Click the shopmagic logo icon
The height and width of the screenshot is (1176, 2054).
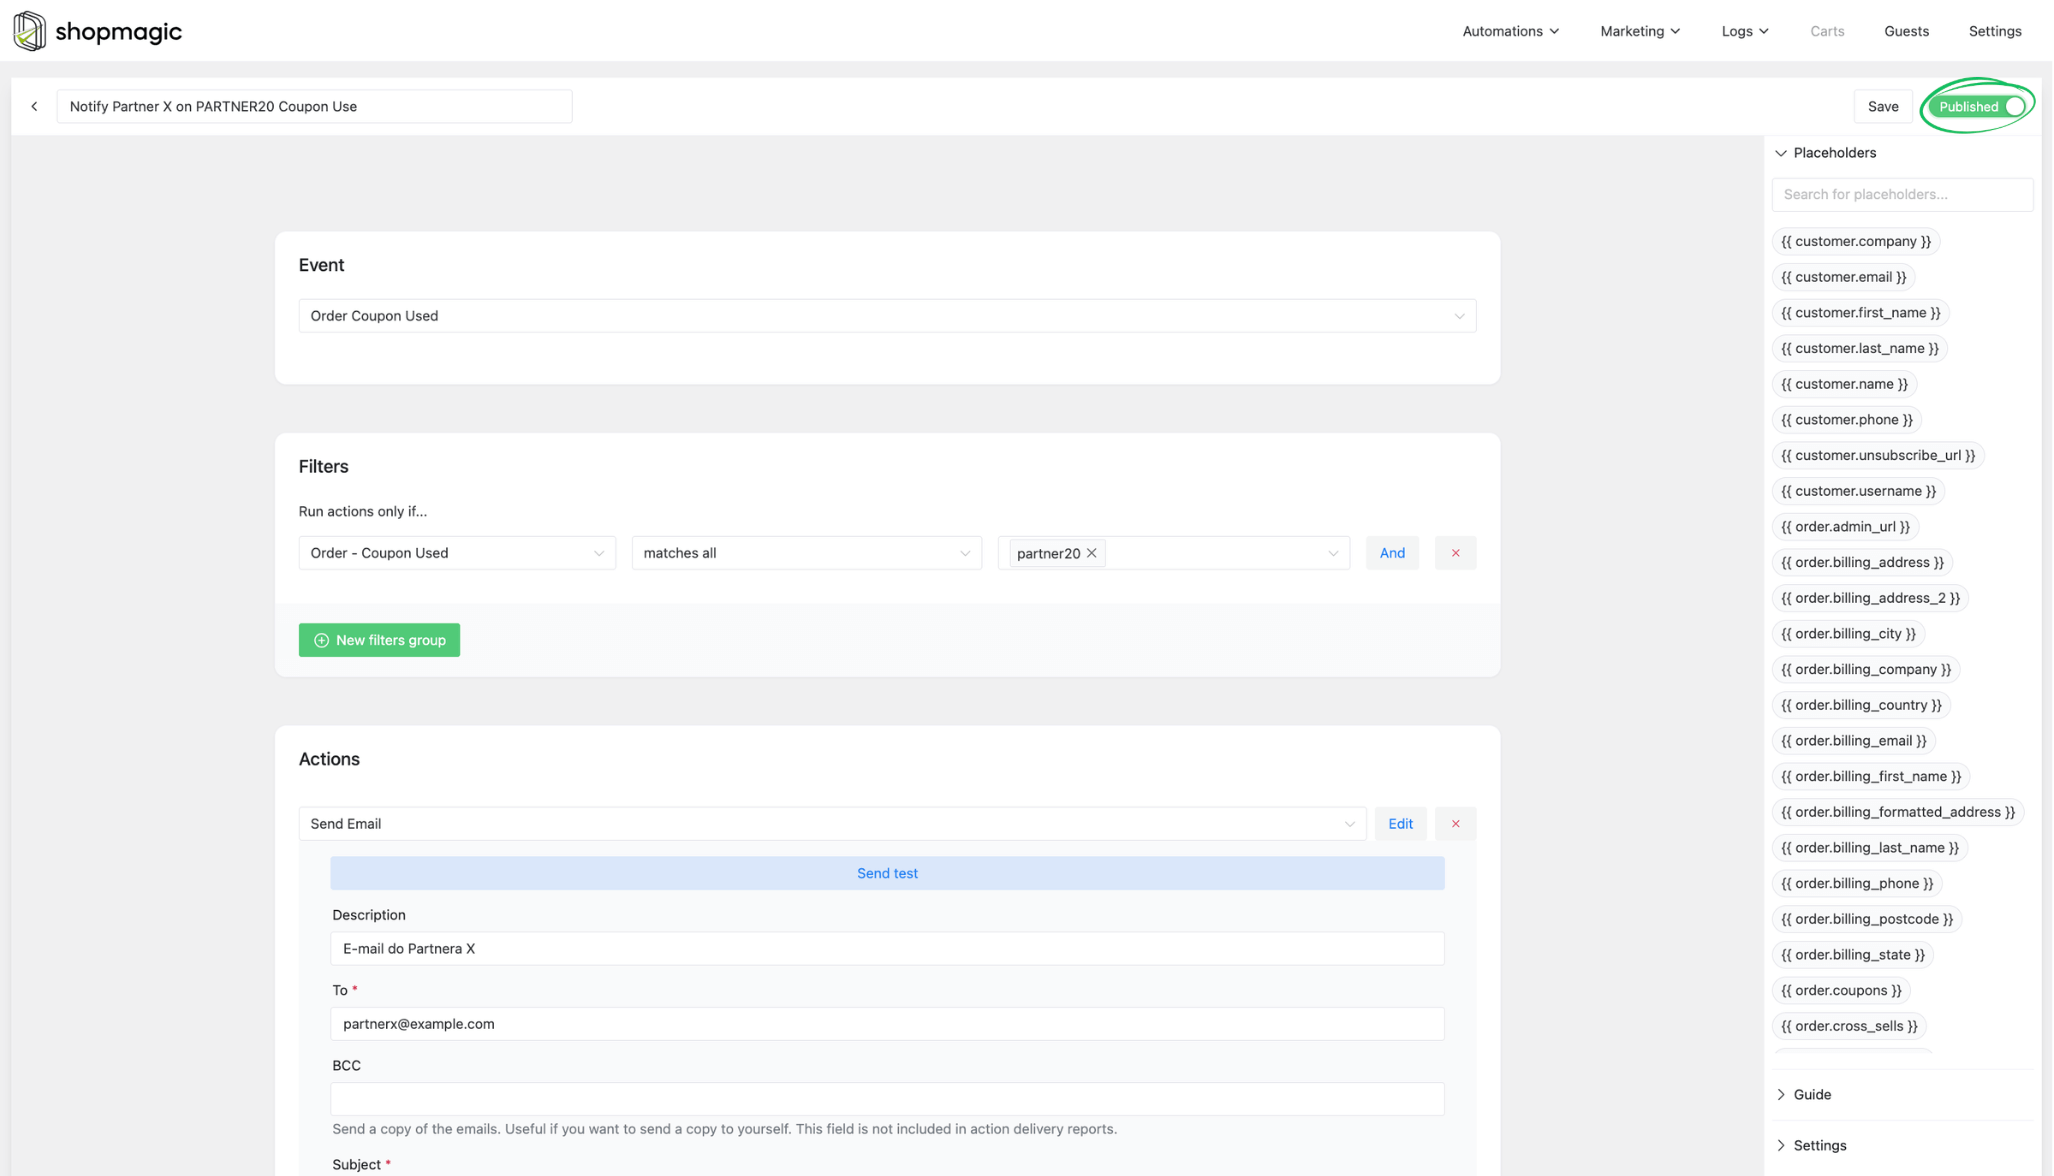[29, 31]
